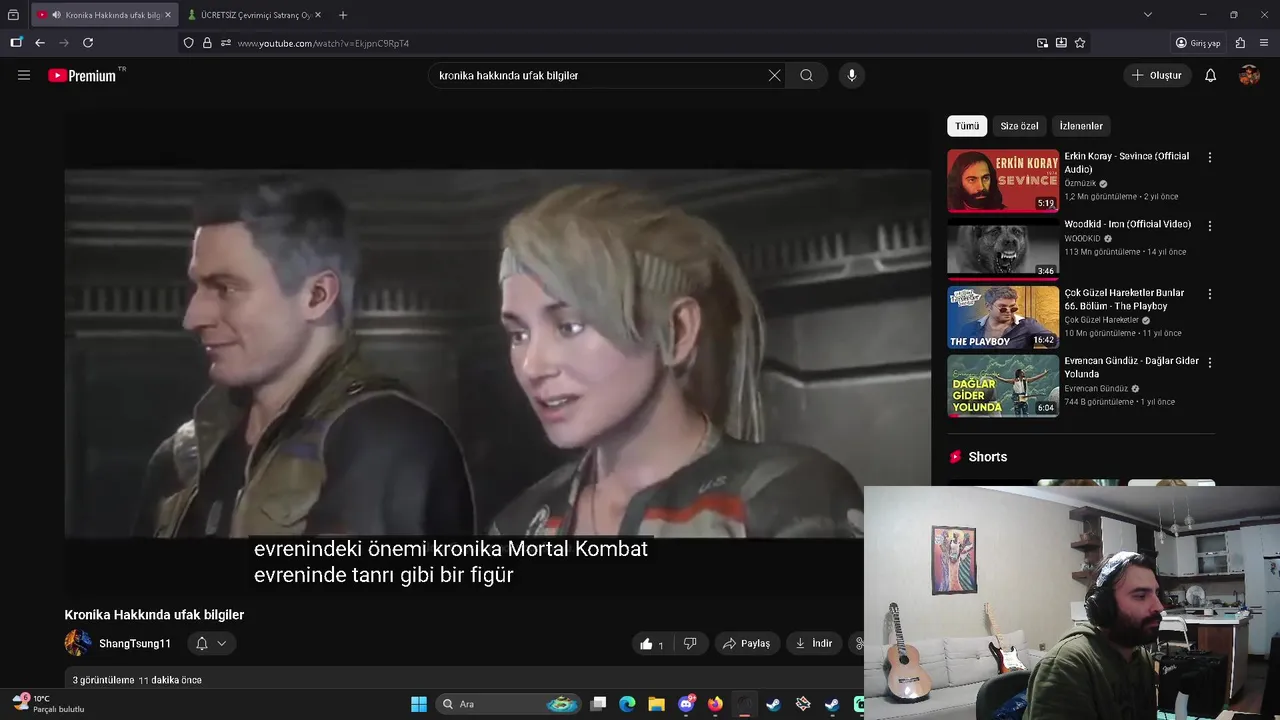The height and width of the screenshot is (720, 1280).
Task: Go back in Firefox navigation
Action: [40, 43]
